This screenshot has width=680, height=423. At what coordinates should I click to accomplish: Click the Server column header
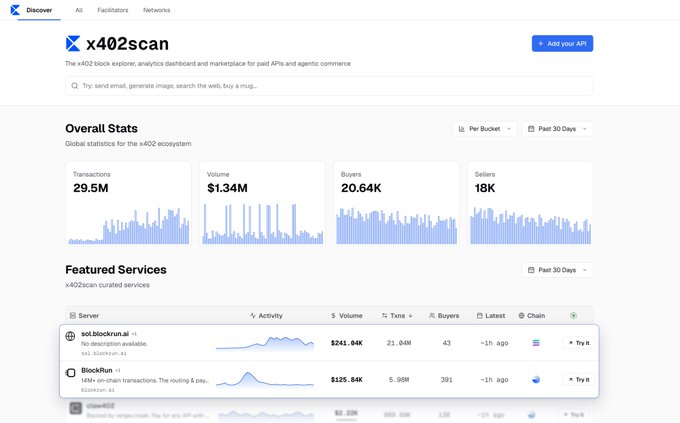[84, 315]
